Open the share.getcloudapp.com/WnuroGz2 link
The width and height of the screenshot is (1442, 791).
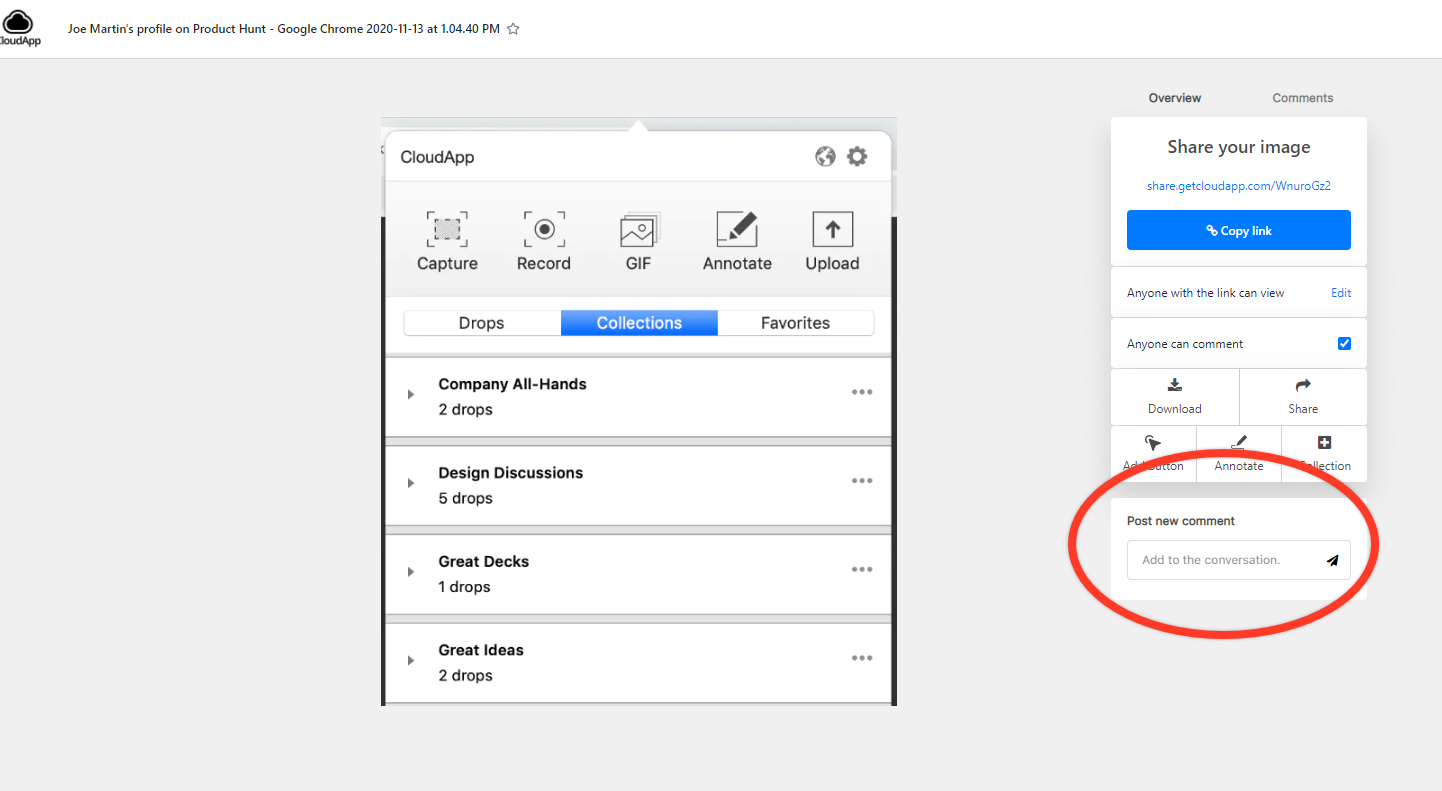click(1239, 185)
